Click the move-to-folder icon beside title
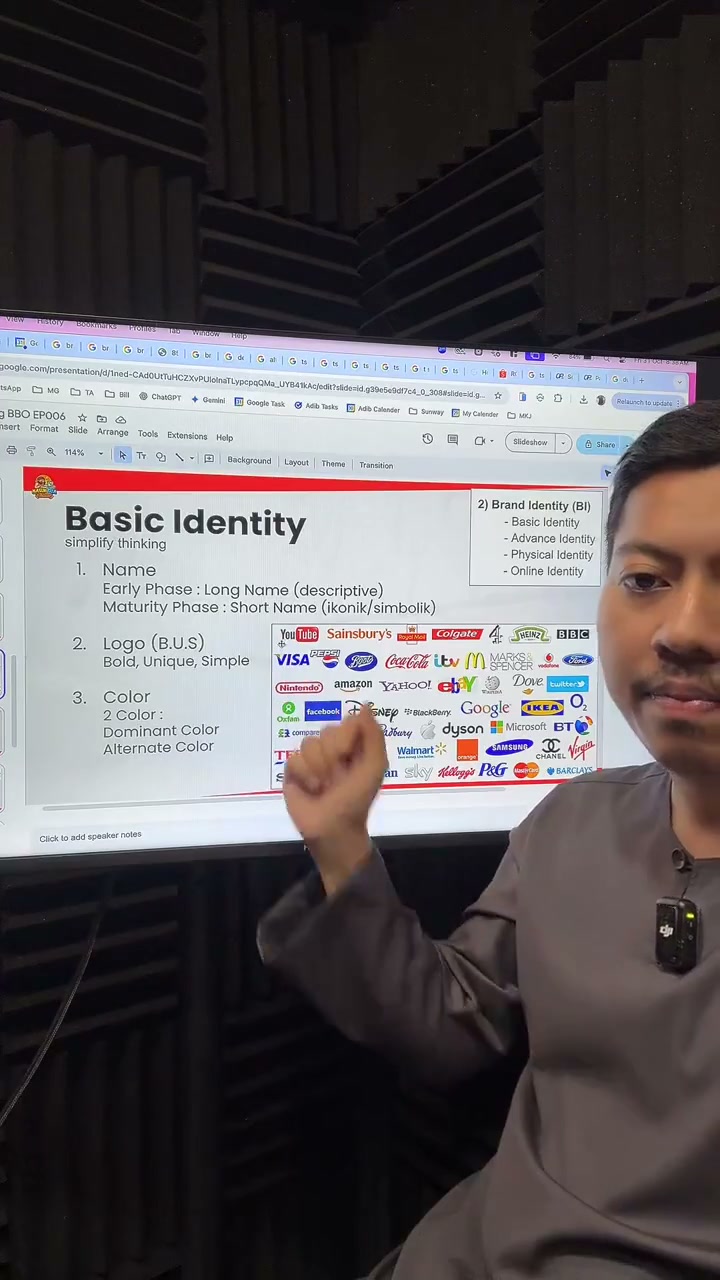Image resolution: width=720 pixels, height=1280 pixels. click(102, 418)
